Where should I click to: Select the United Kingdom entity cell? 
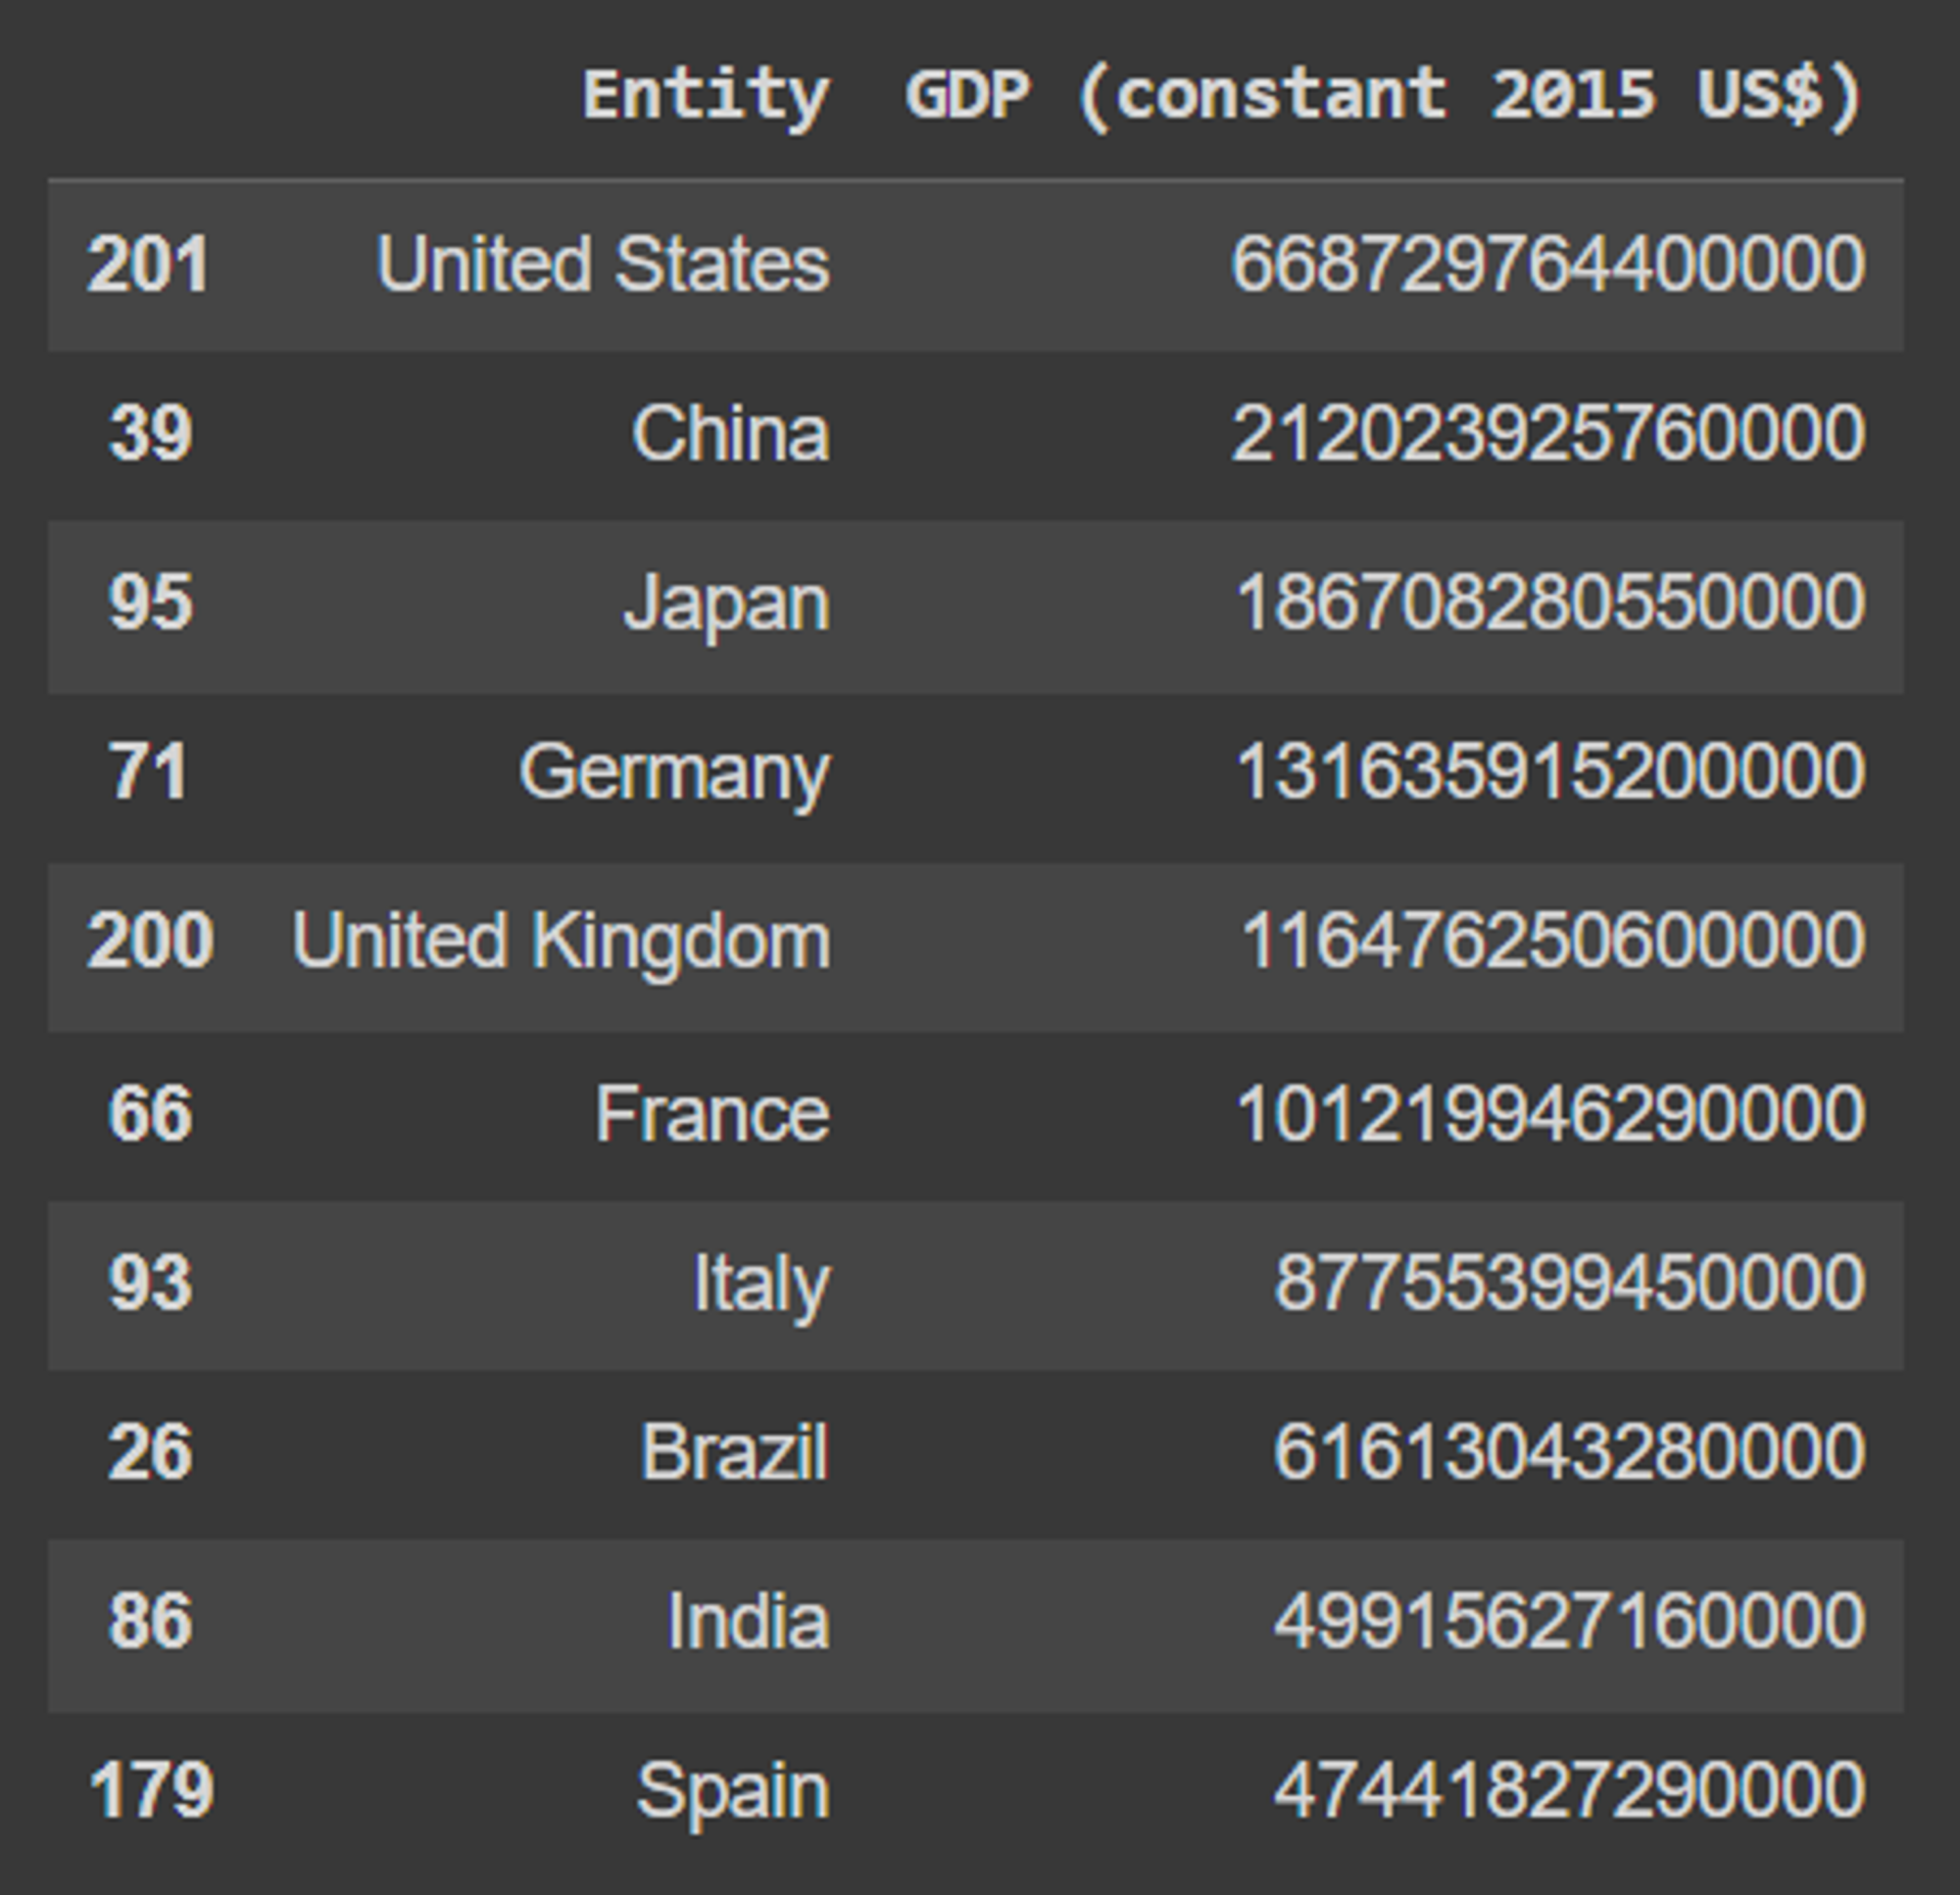tap(561, 942)
